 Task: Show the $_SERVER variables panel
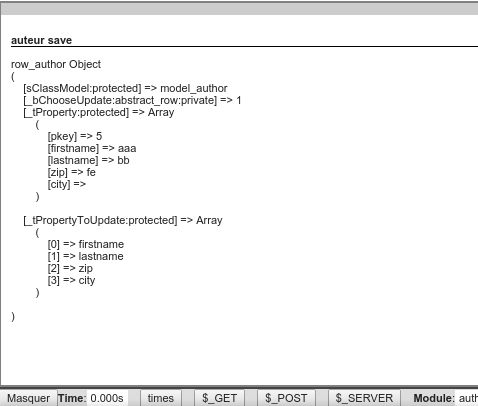[364, 398]
